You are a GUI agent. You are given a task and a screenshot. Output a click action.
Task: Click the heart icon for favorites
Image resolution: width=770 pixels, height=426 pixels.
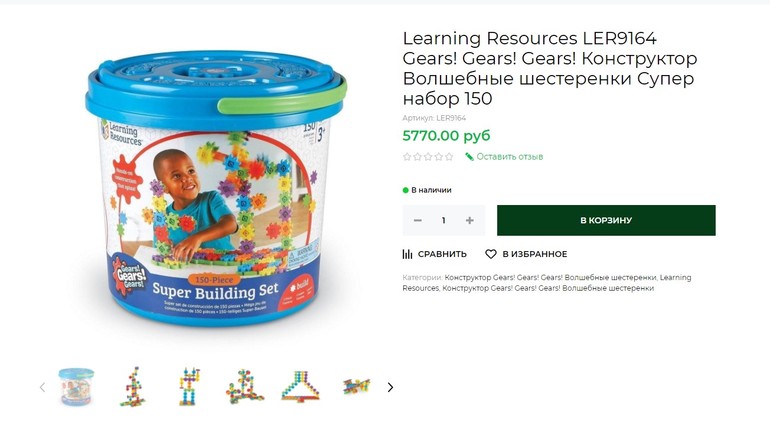pyautogui.click(x=491, y=254)
